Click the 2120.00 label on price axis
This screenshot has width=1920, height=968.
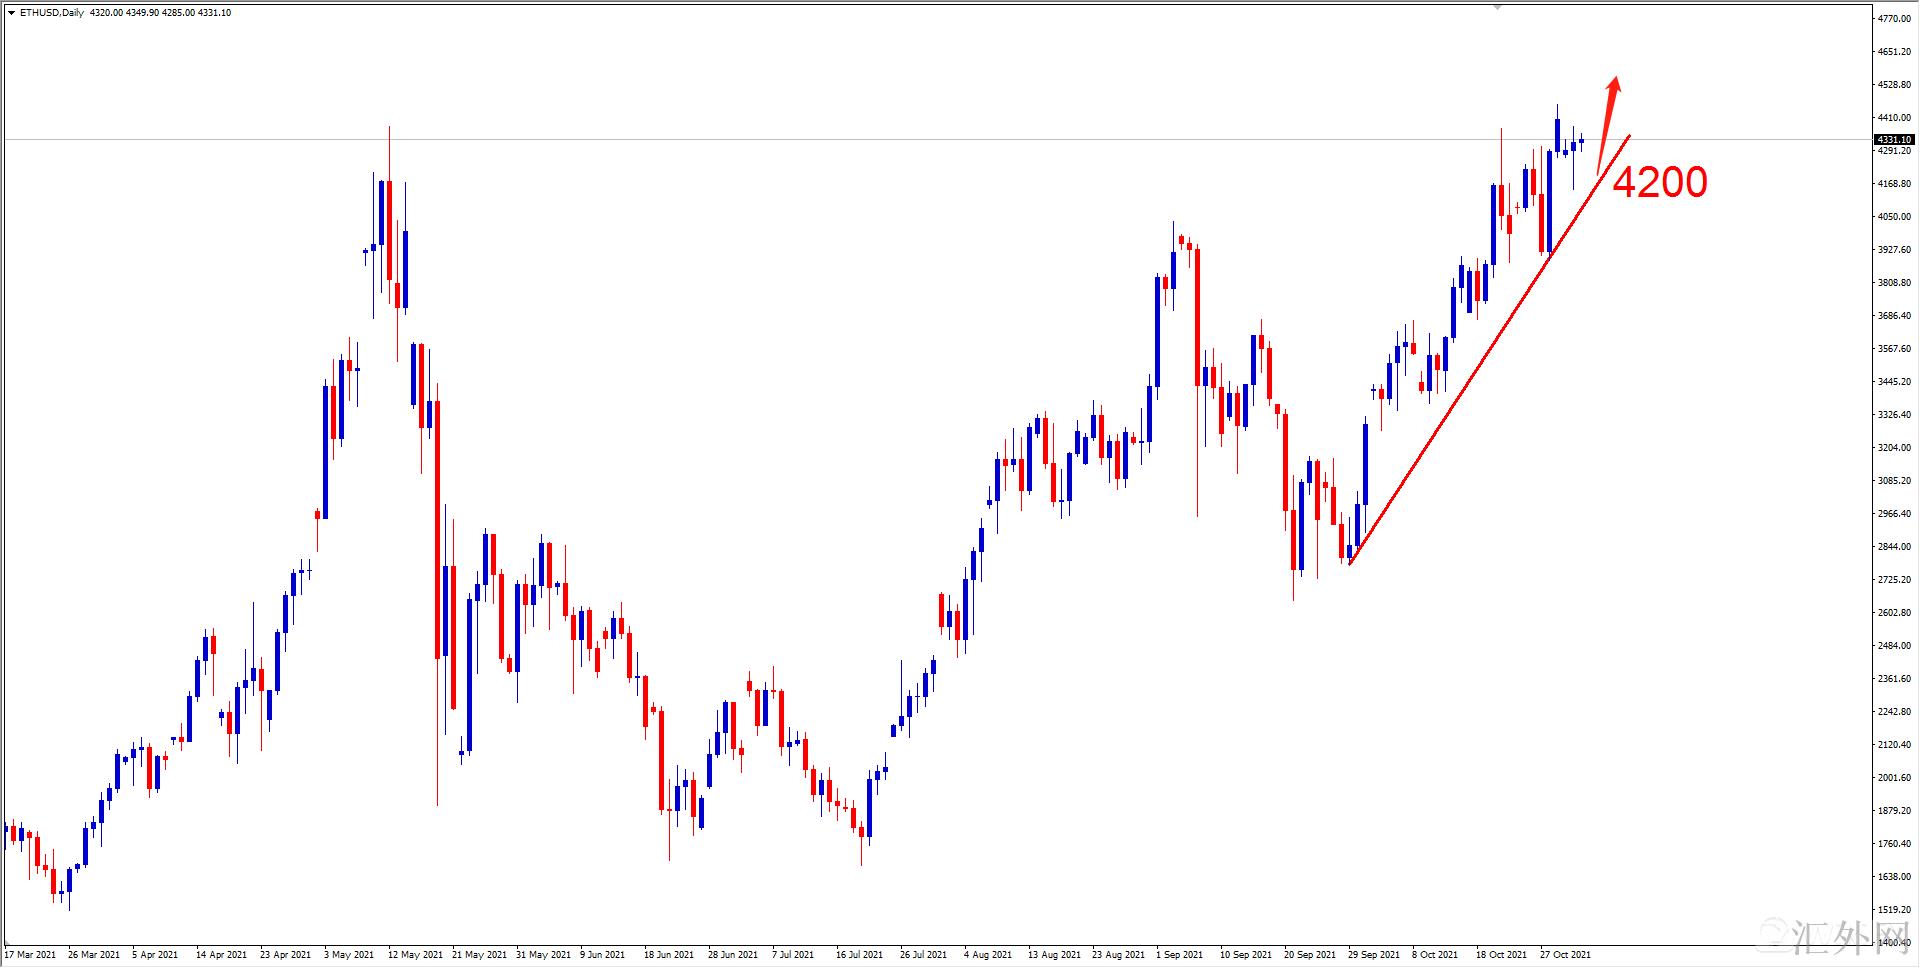[x=1895, y=745]
